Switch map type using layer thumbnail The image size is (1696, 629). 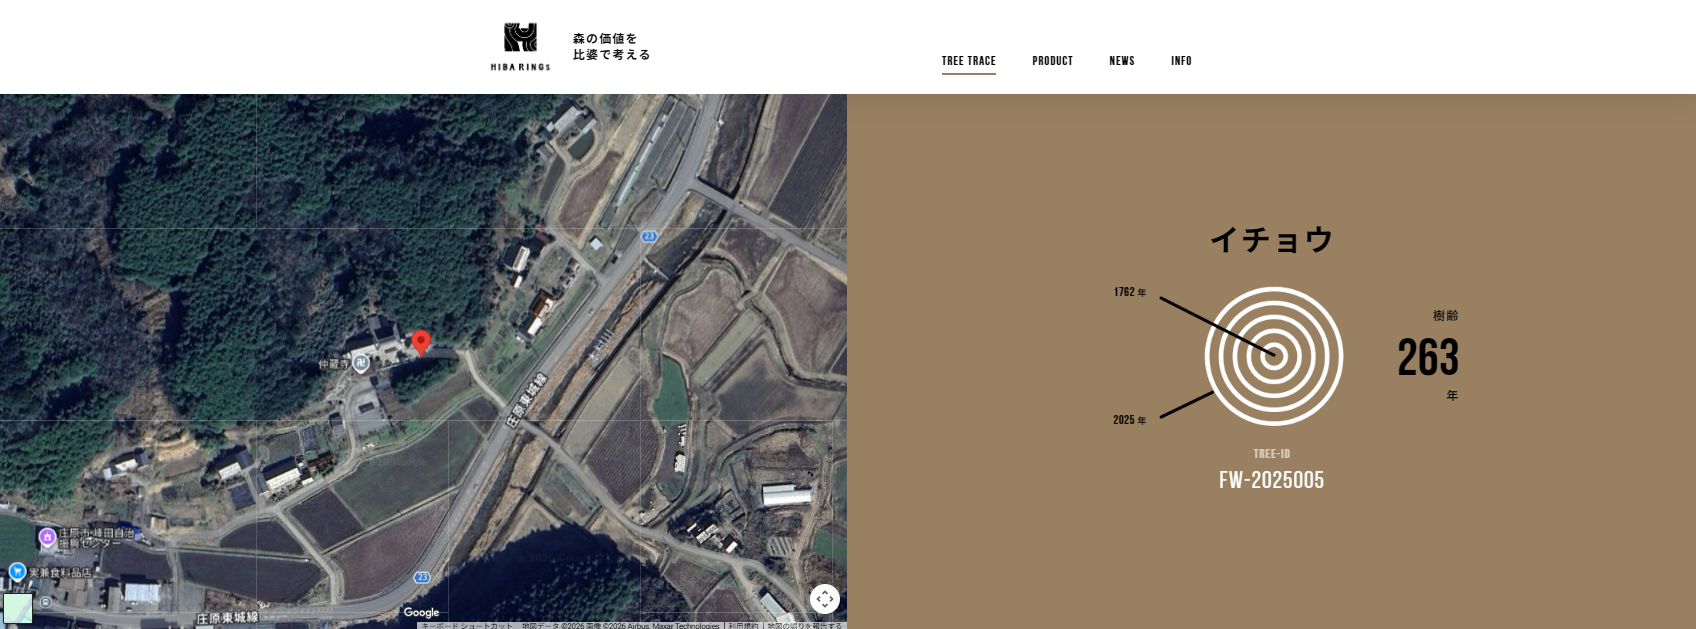point(18,608)
